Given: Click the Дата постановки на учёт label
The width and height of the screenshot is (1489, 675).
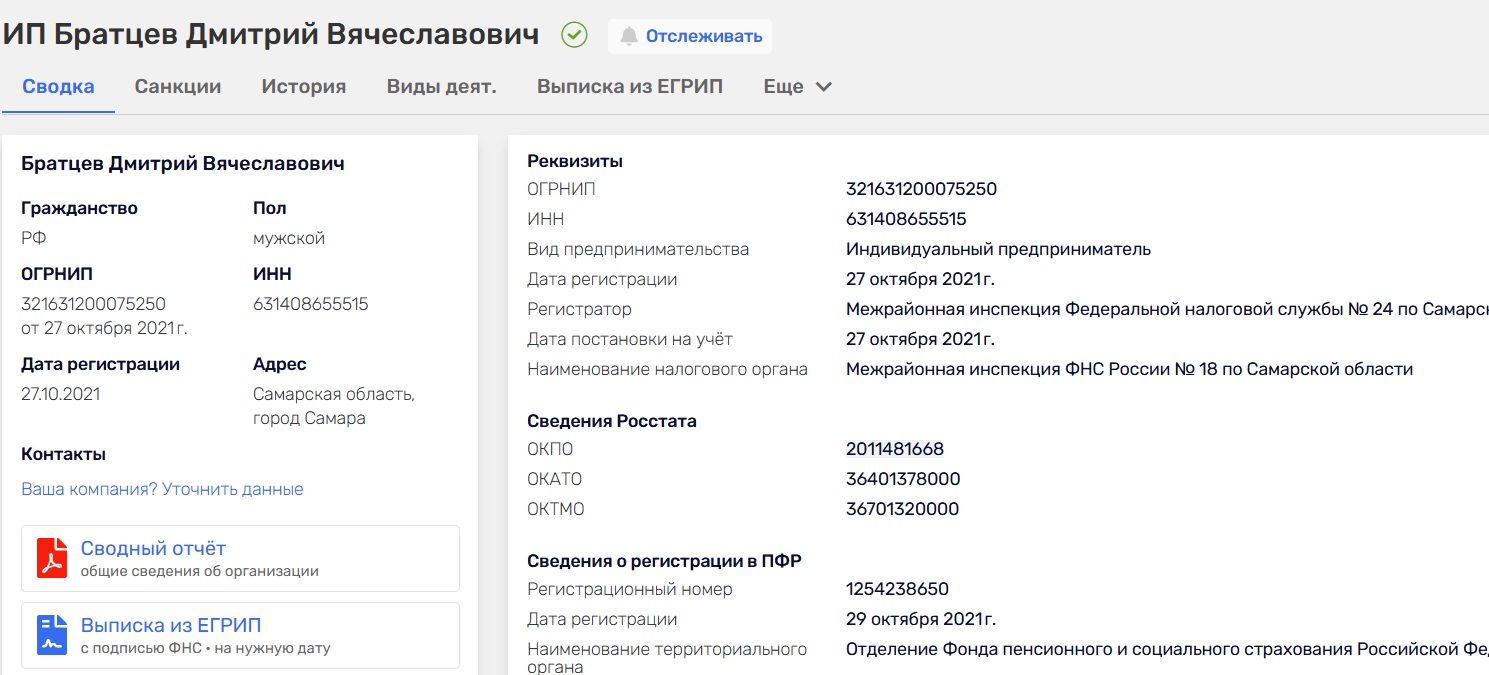Looking at the screenshot, I should pos(630,339).
